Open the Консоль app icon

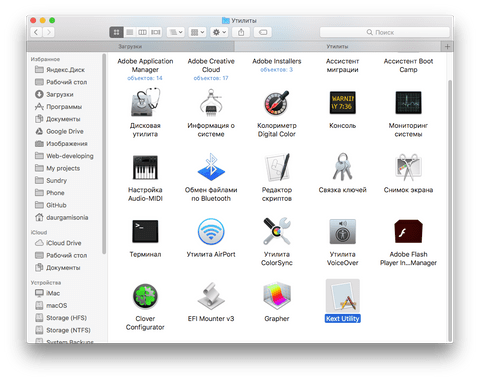tap(342, 103)
